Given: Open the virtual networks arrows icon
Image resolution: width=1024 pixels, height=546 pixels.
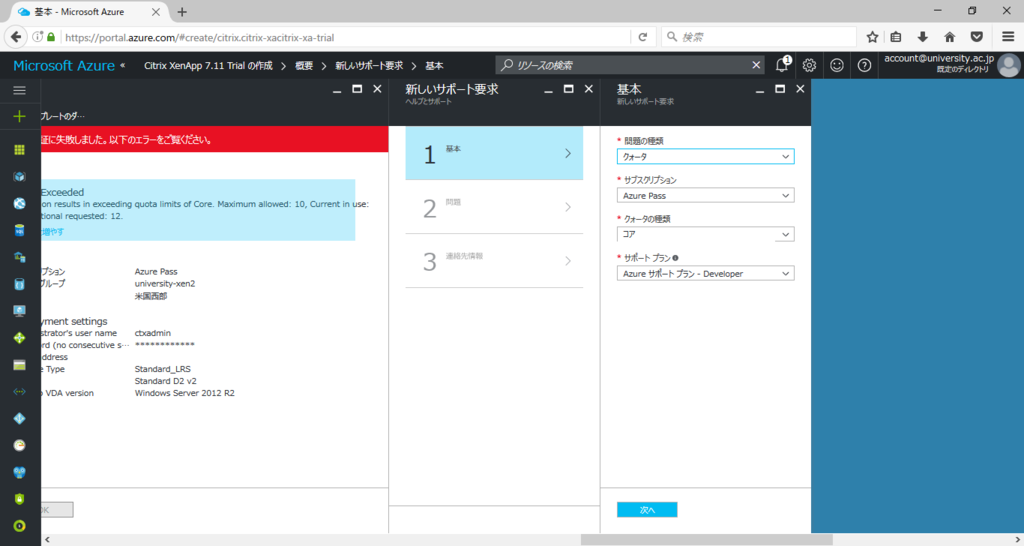Looking at the screenshot, I should point(20,392).
